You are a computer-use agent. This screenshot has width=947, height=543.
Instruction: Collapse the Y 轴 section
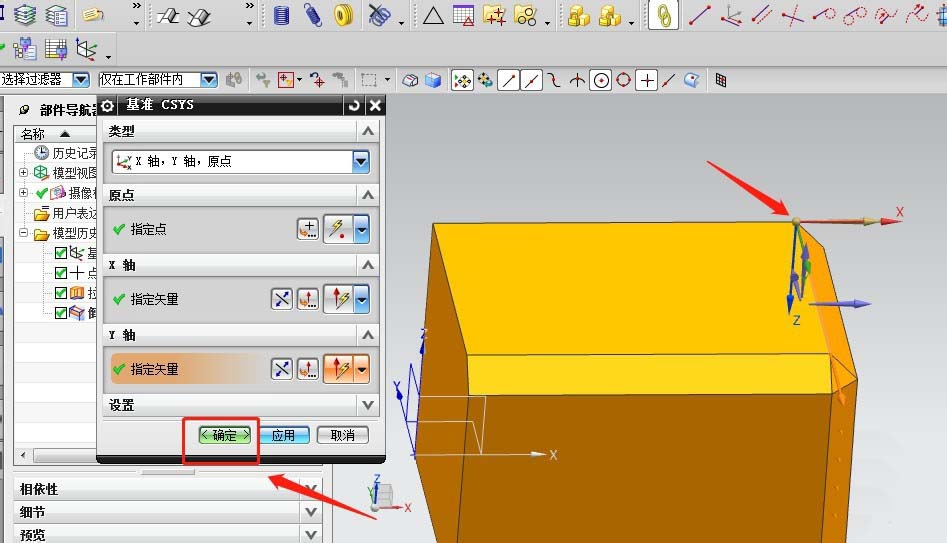[368, 335]
